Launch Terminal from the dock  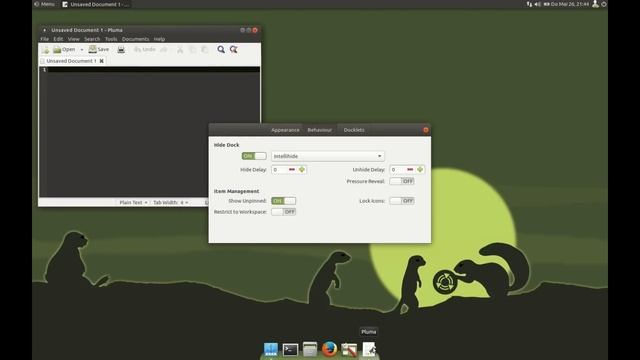(290, 350)
